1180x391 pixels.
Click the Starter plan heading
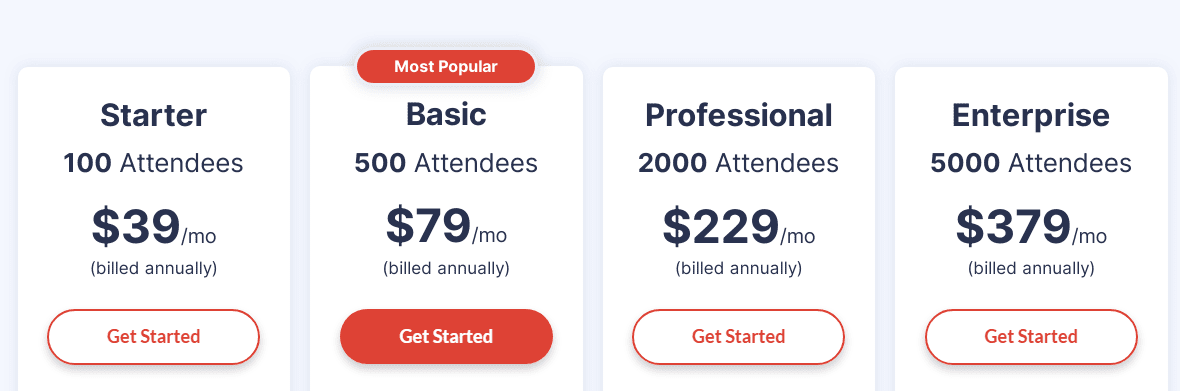[x=154, y=115]
